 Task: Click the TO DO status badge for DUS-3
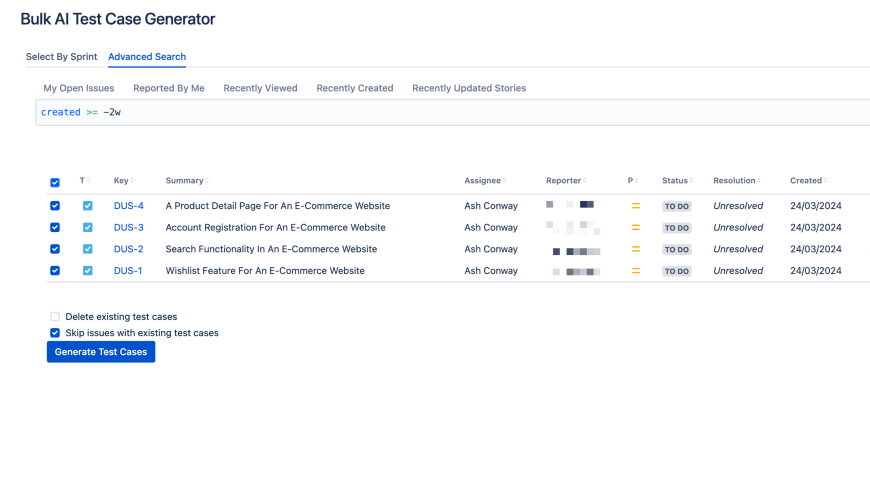tap(676, 228)
